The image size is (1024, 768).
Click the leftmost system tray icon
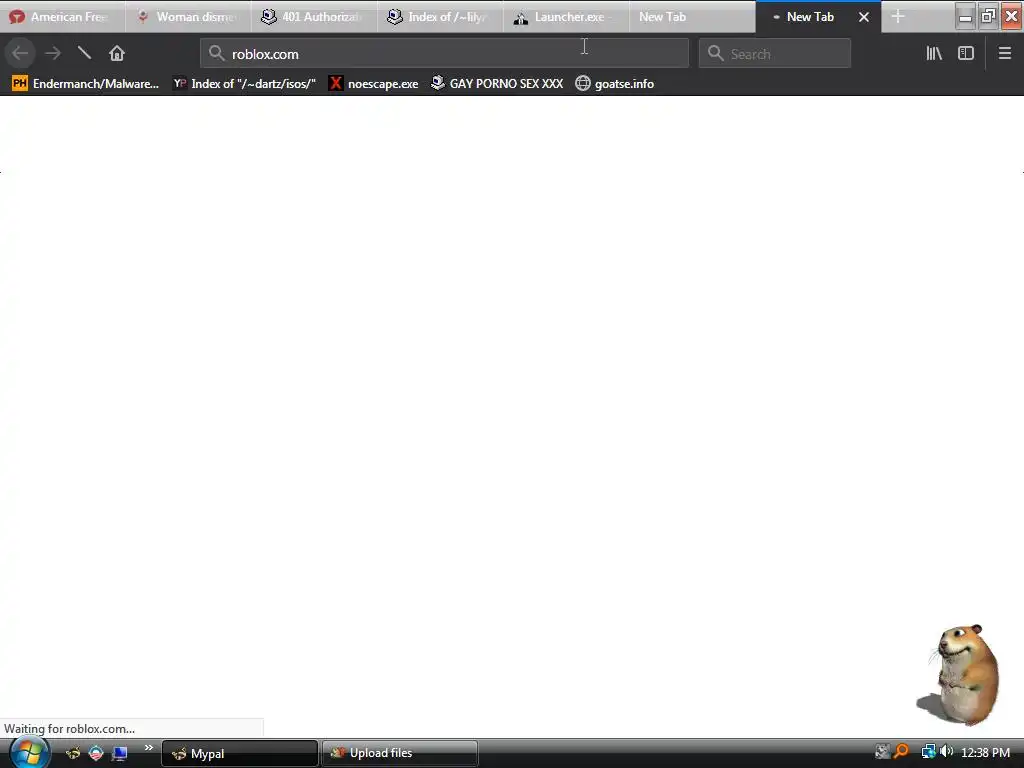pyautogui.click(x=882, y=752)
